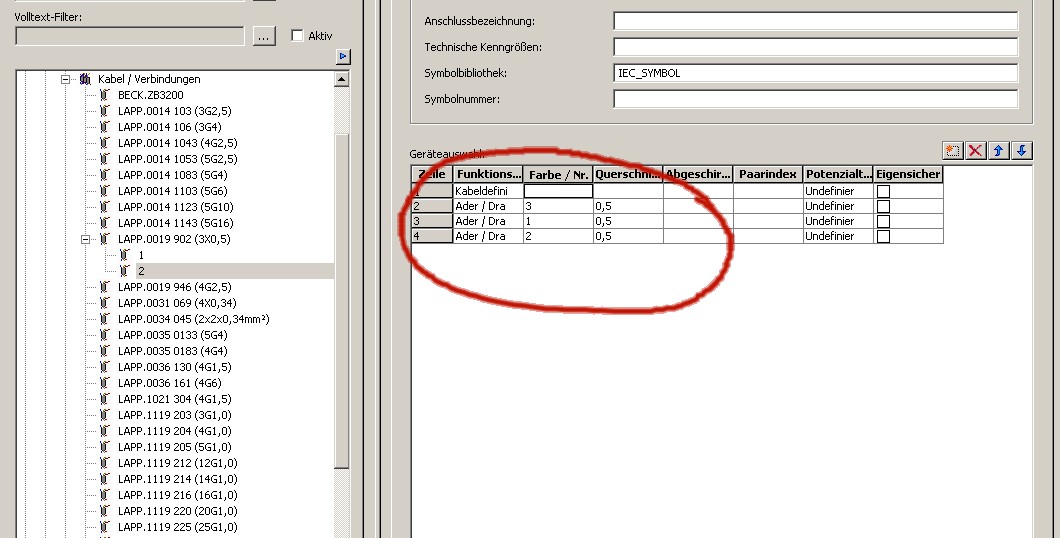This screenshot has height=538, width=1060.
Task: Click Abgeschir... column header
Action: 699,174
